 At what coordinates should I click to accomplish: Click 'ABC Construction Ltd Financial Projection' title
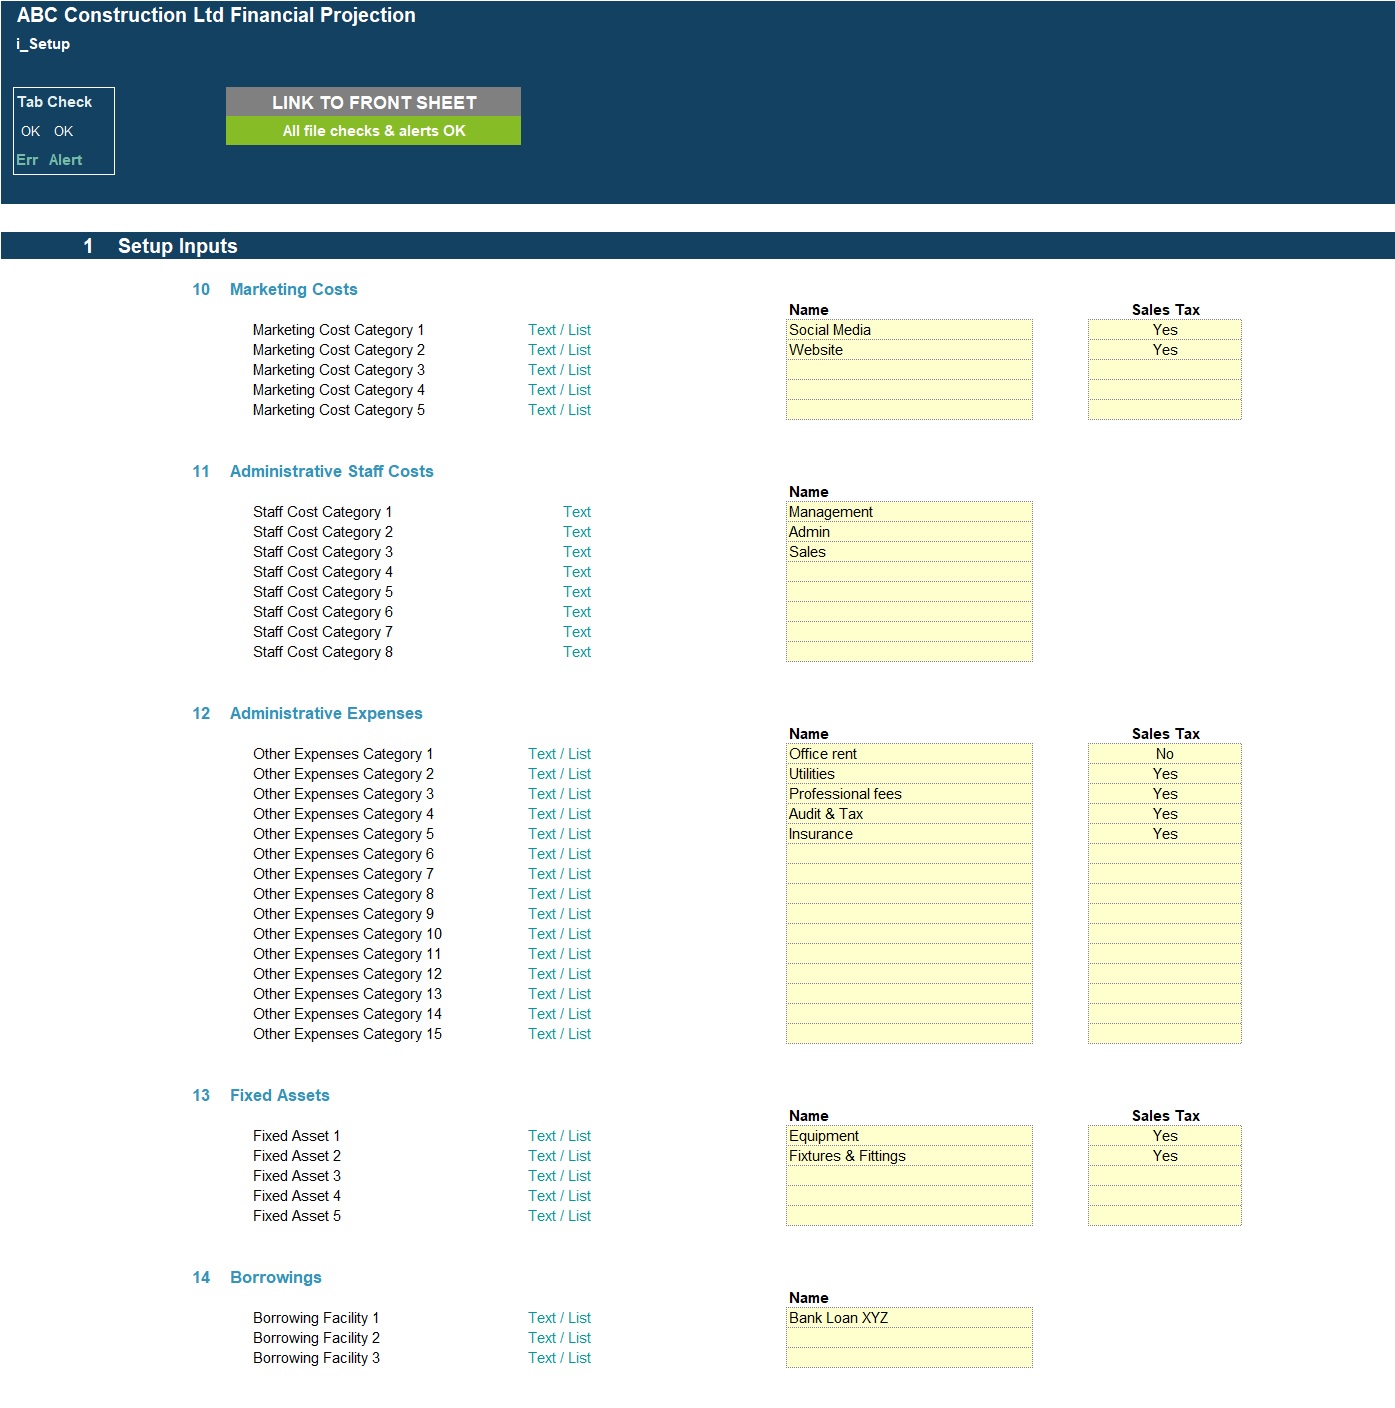pos(216,15)
